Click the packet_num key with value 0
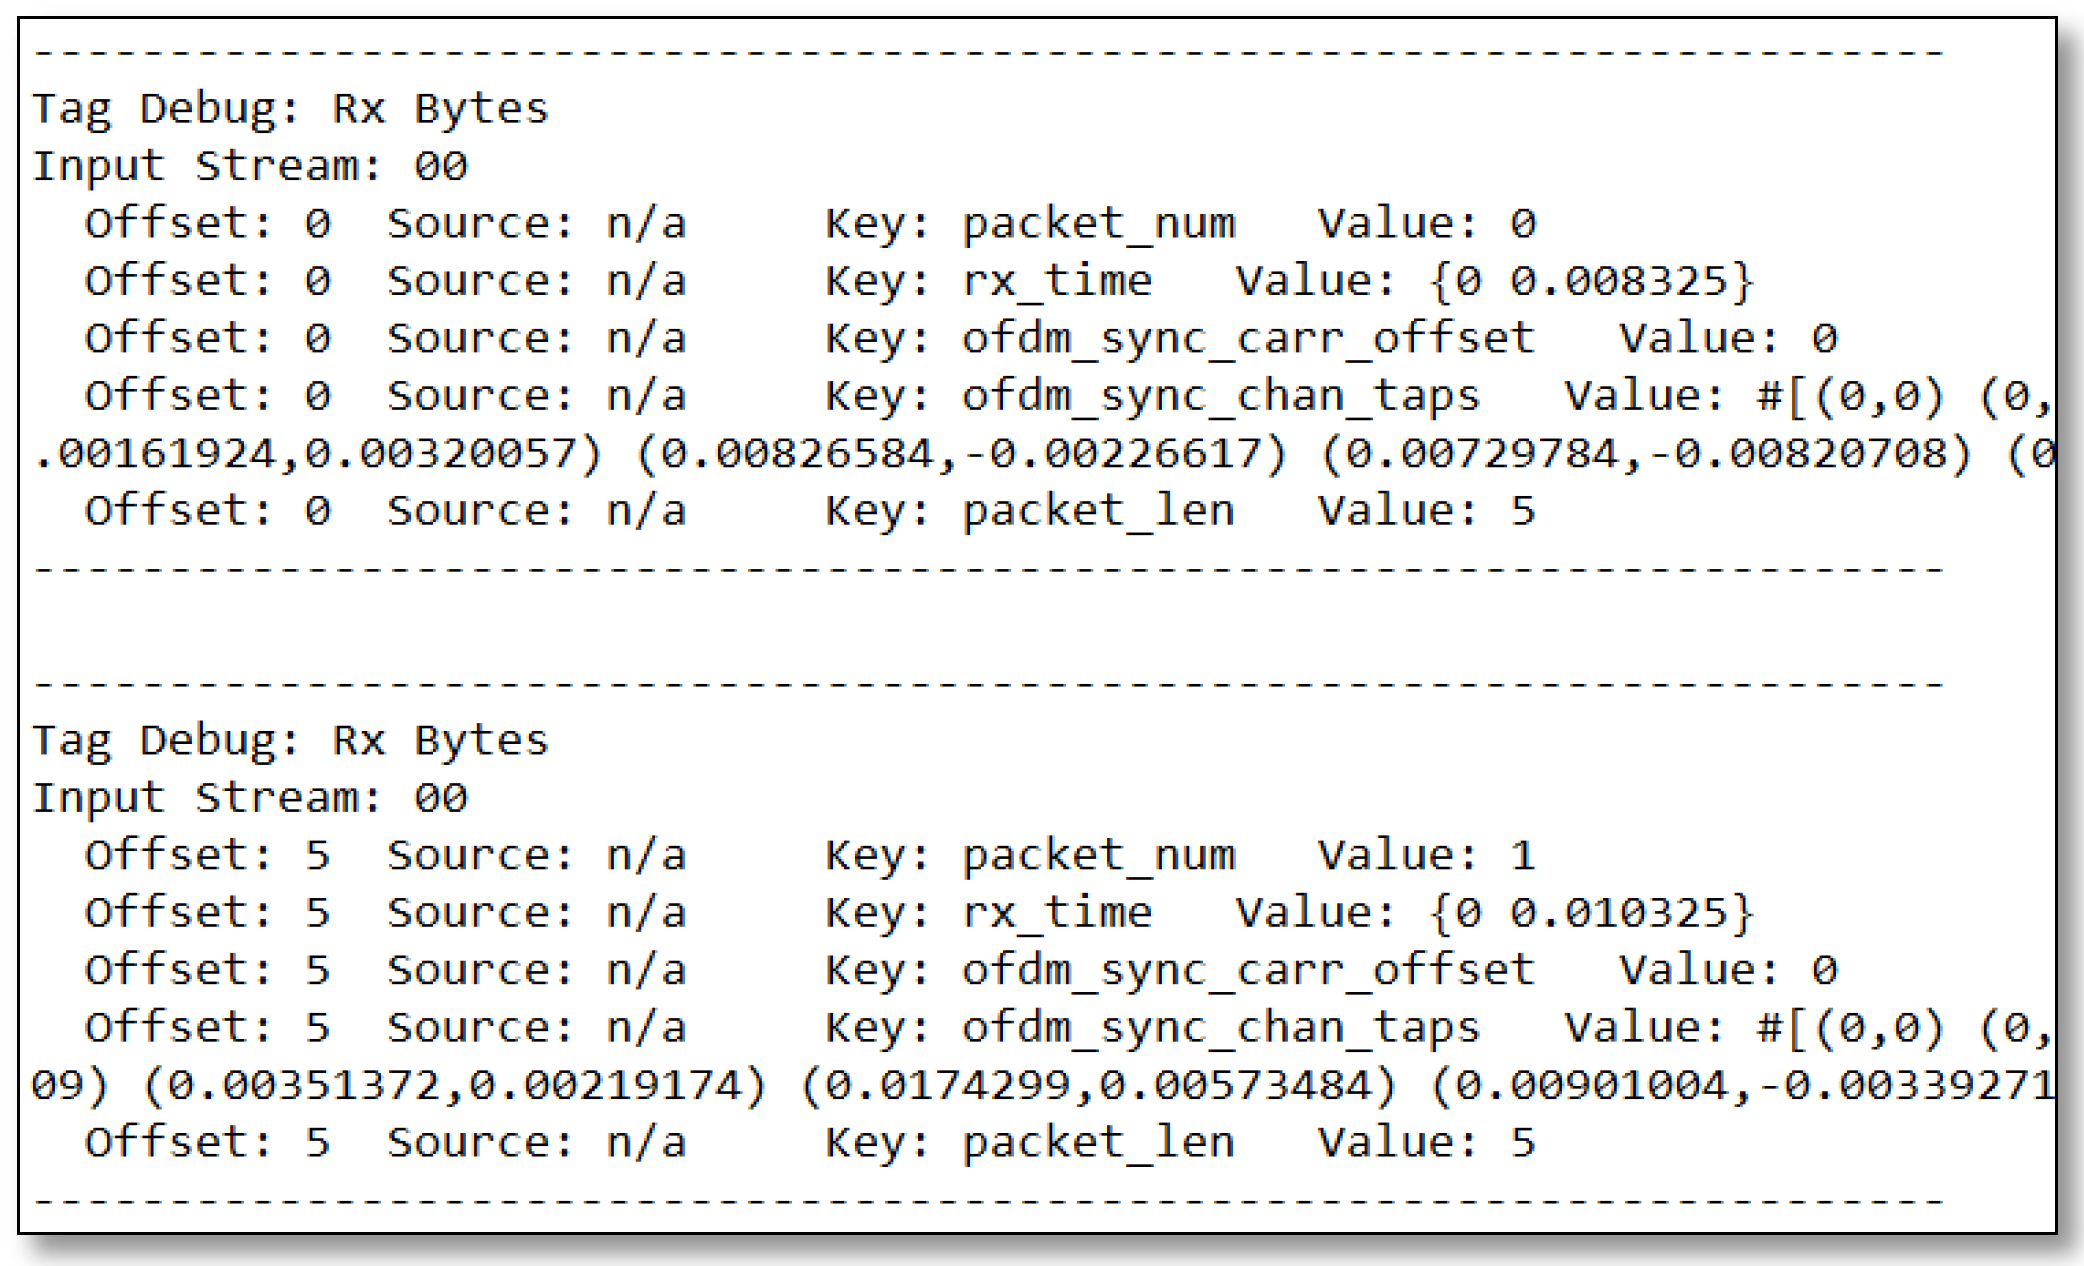Screen dimensions: 2084x1266 pyautogui.click(x=1098, y=224)
